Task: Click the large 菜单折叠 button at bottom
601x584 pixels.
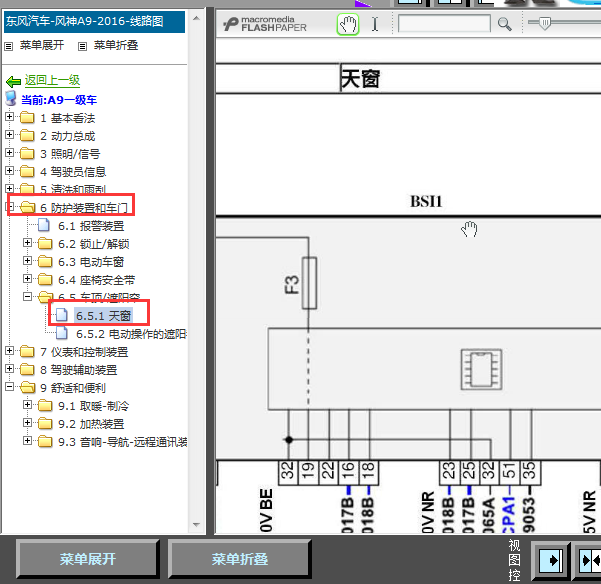Action: tap(240, 559)
